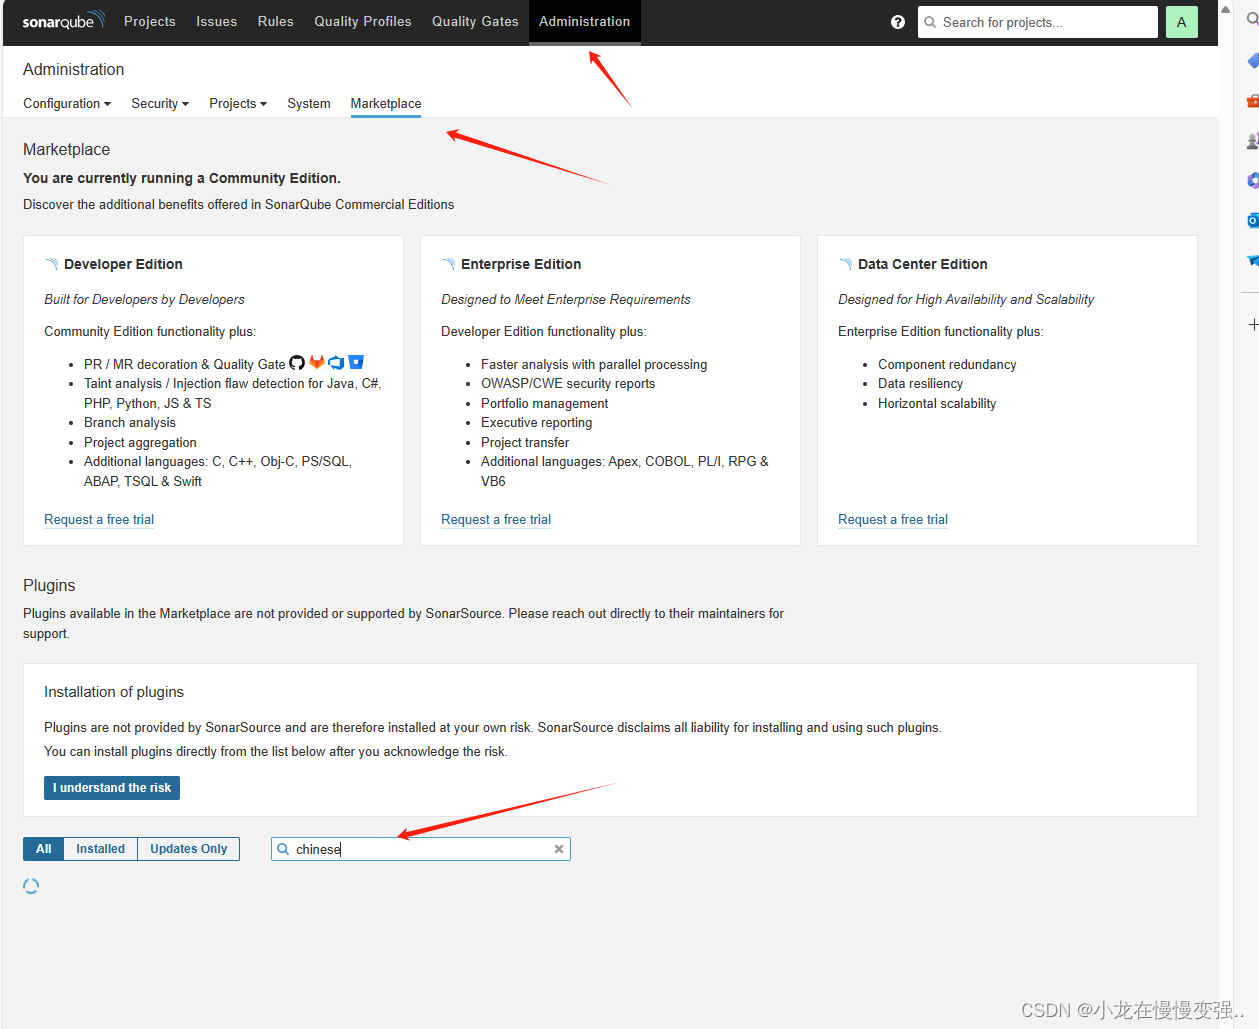1259x1029 pixels.
Task: Request a free trial for Data Center Edition
Action: 893,519
